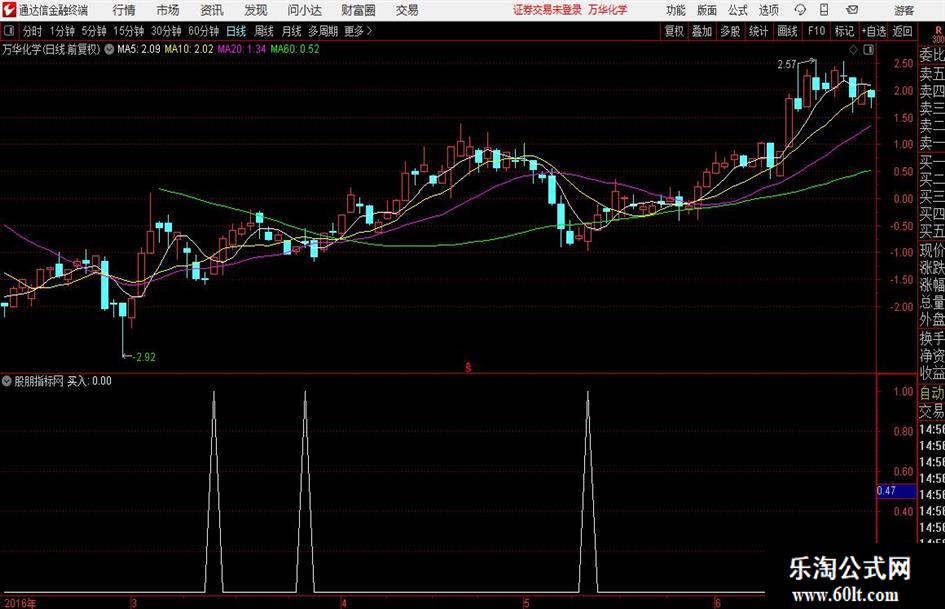This screenshot has height=609, width=945.
Task: Open the 财富圈 menu
Action: coord(358,10)
